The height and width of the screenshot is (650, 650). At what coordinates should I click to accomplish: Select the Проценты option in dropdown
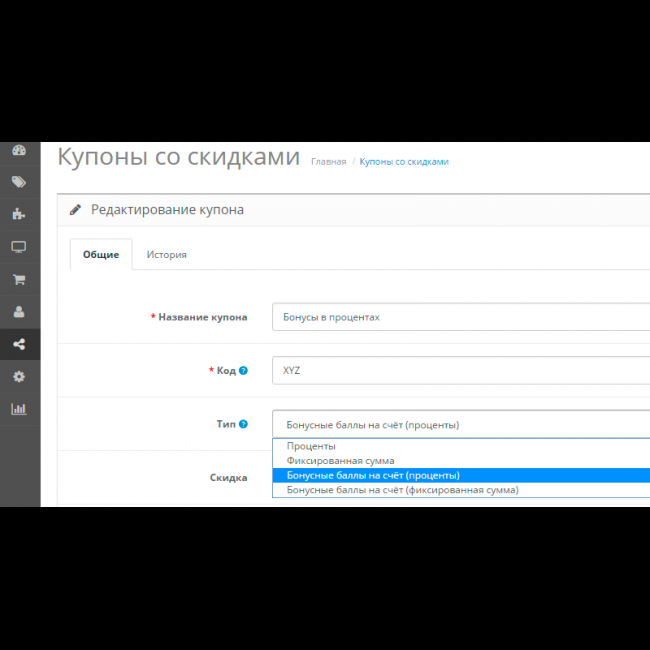tap(311, 446)
